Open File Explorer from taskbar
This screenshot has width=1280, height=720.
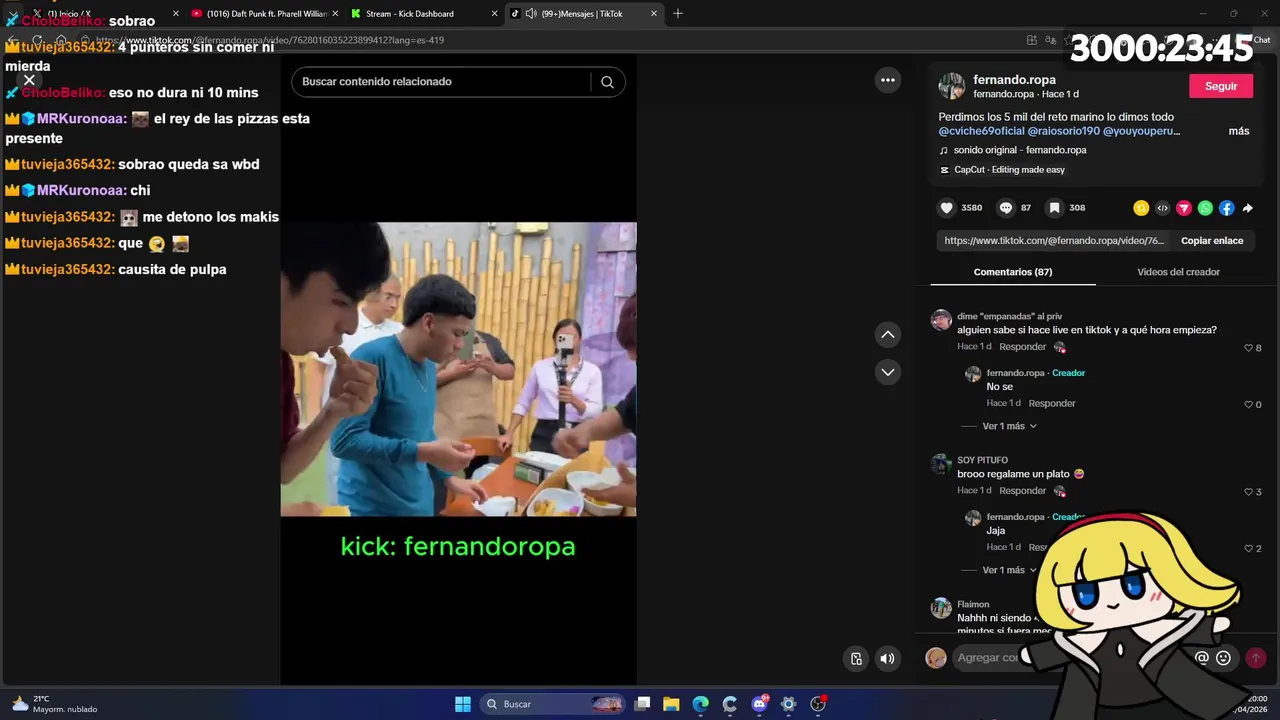[671, 704]
